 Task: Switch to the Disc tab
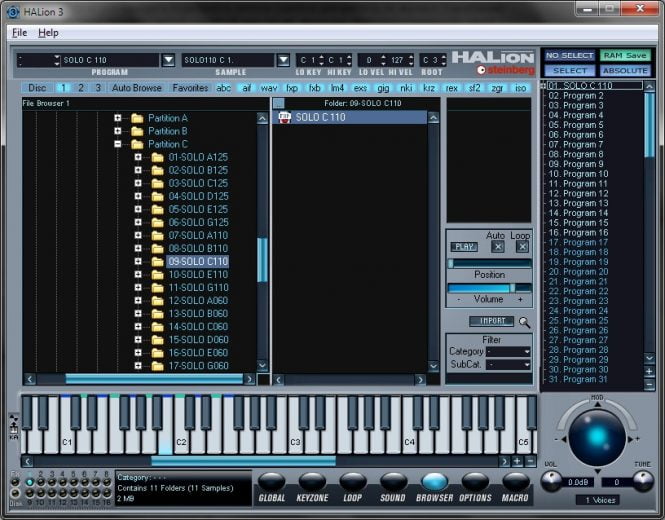pos(37,88)
